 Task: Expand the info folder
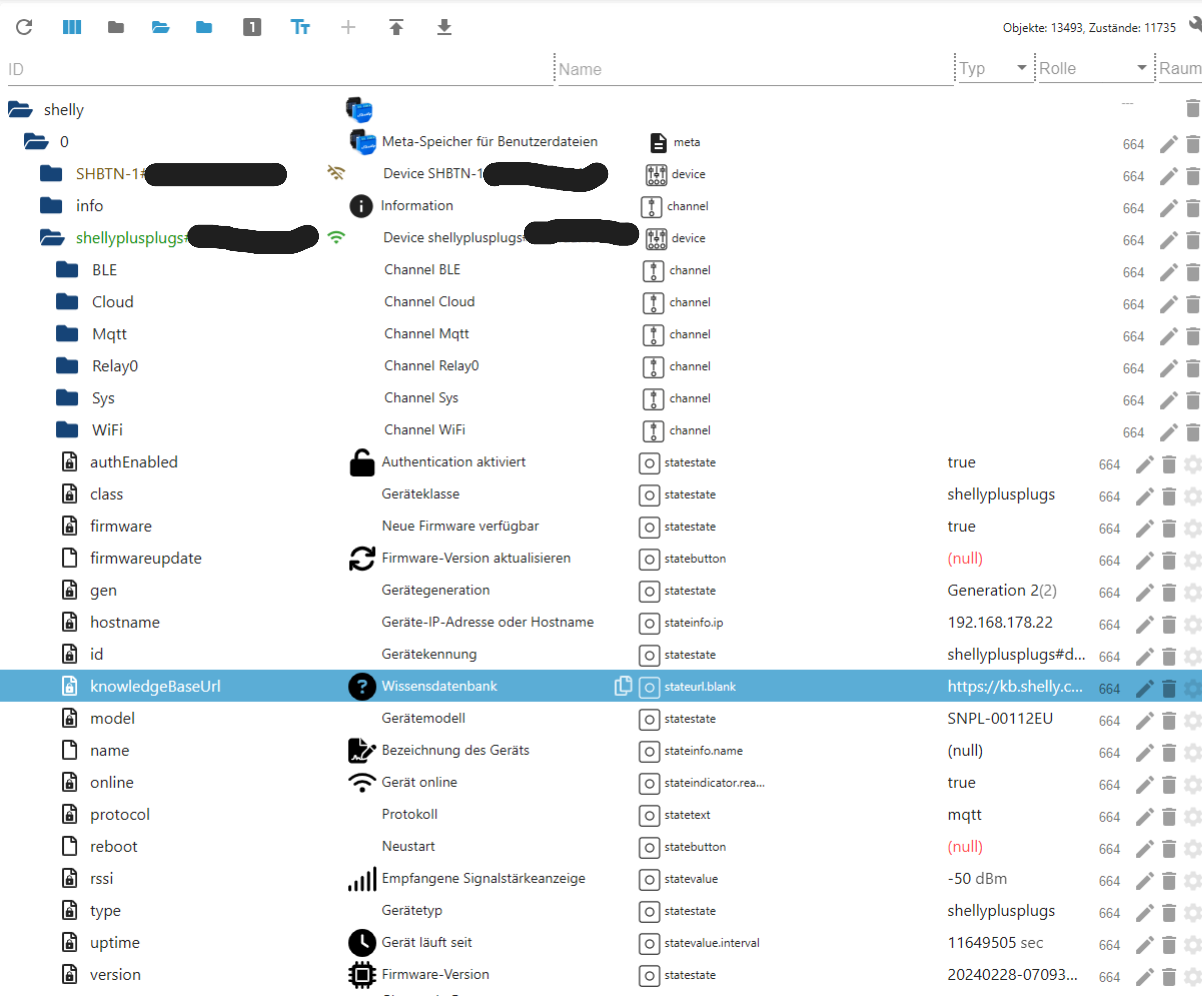[x=51, y=206]
